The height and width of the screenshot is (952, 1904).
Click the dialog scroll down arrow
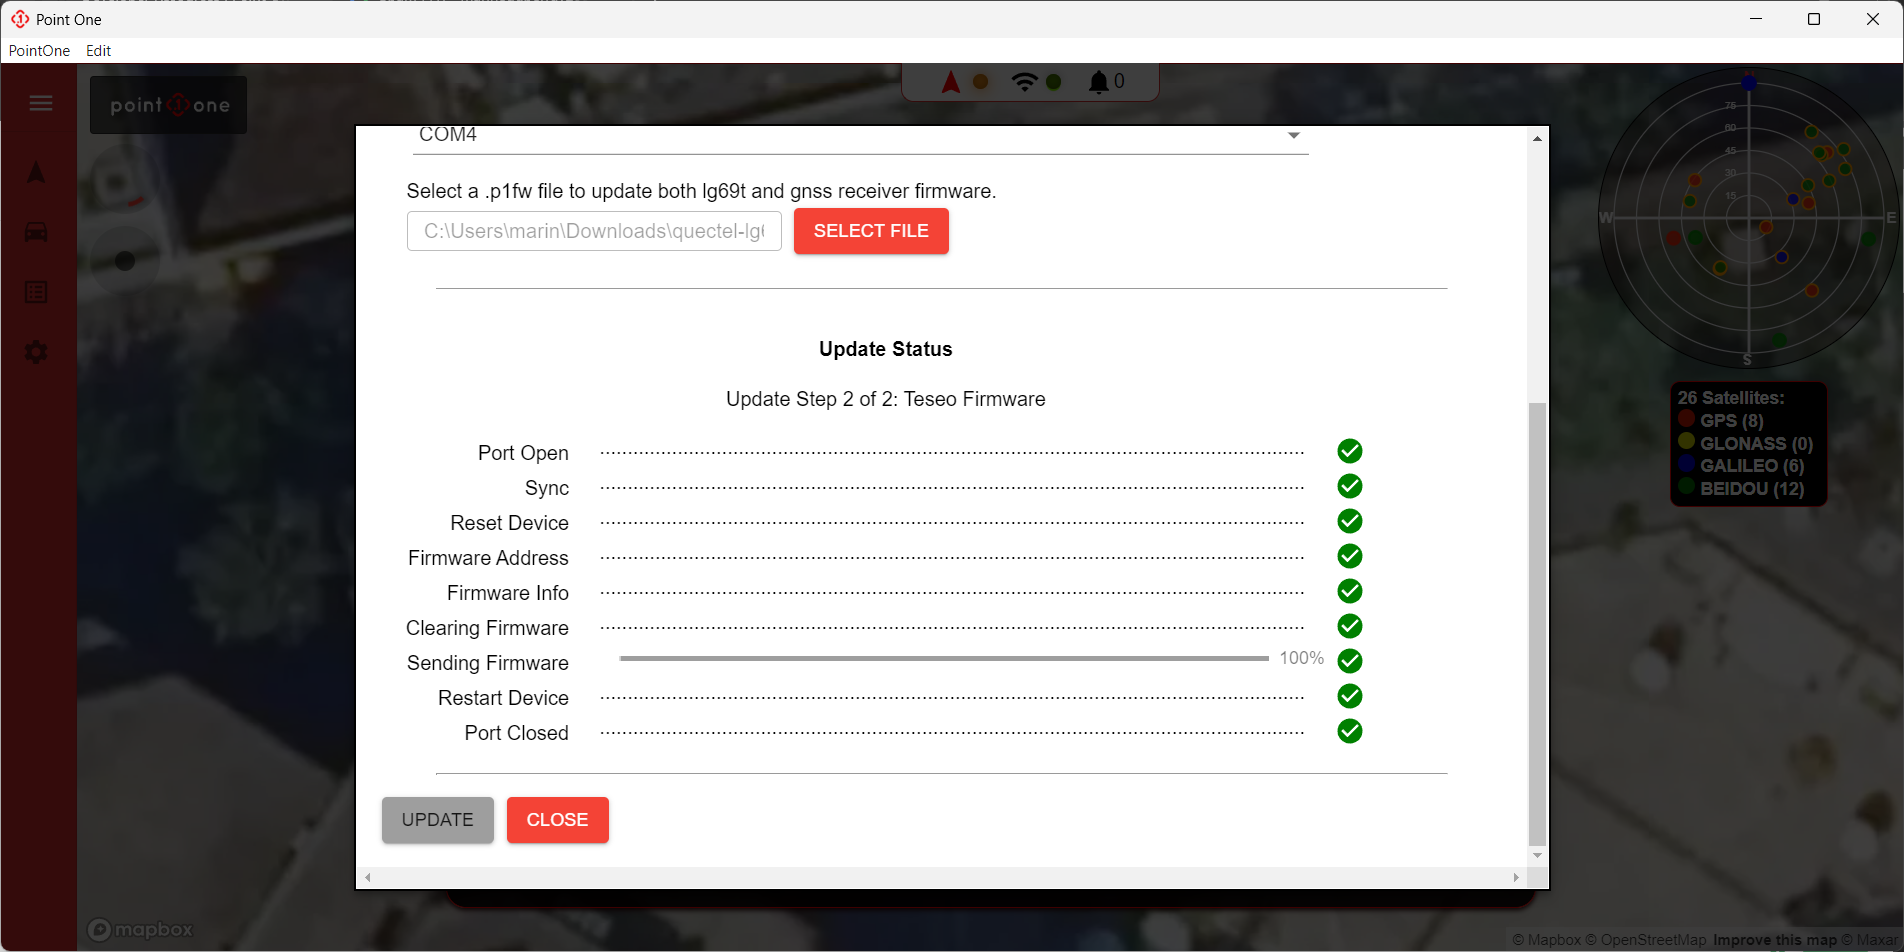1537,856
